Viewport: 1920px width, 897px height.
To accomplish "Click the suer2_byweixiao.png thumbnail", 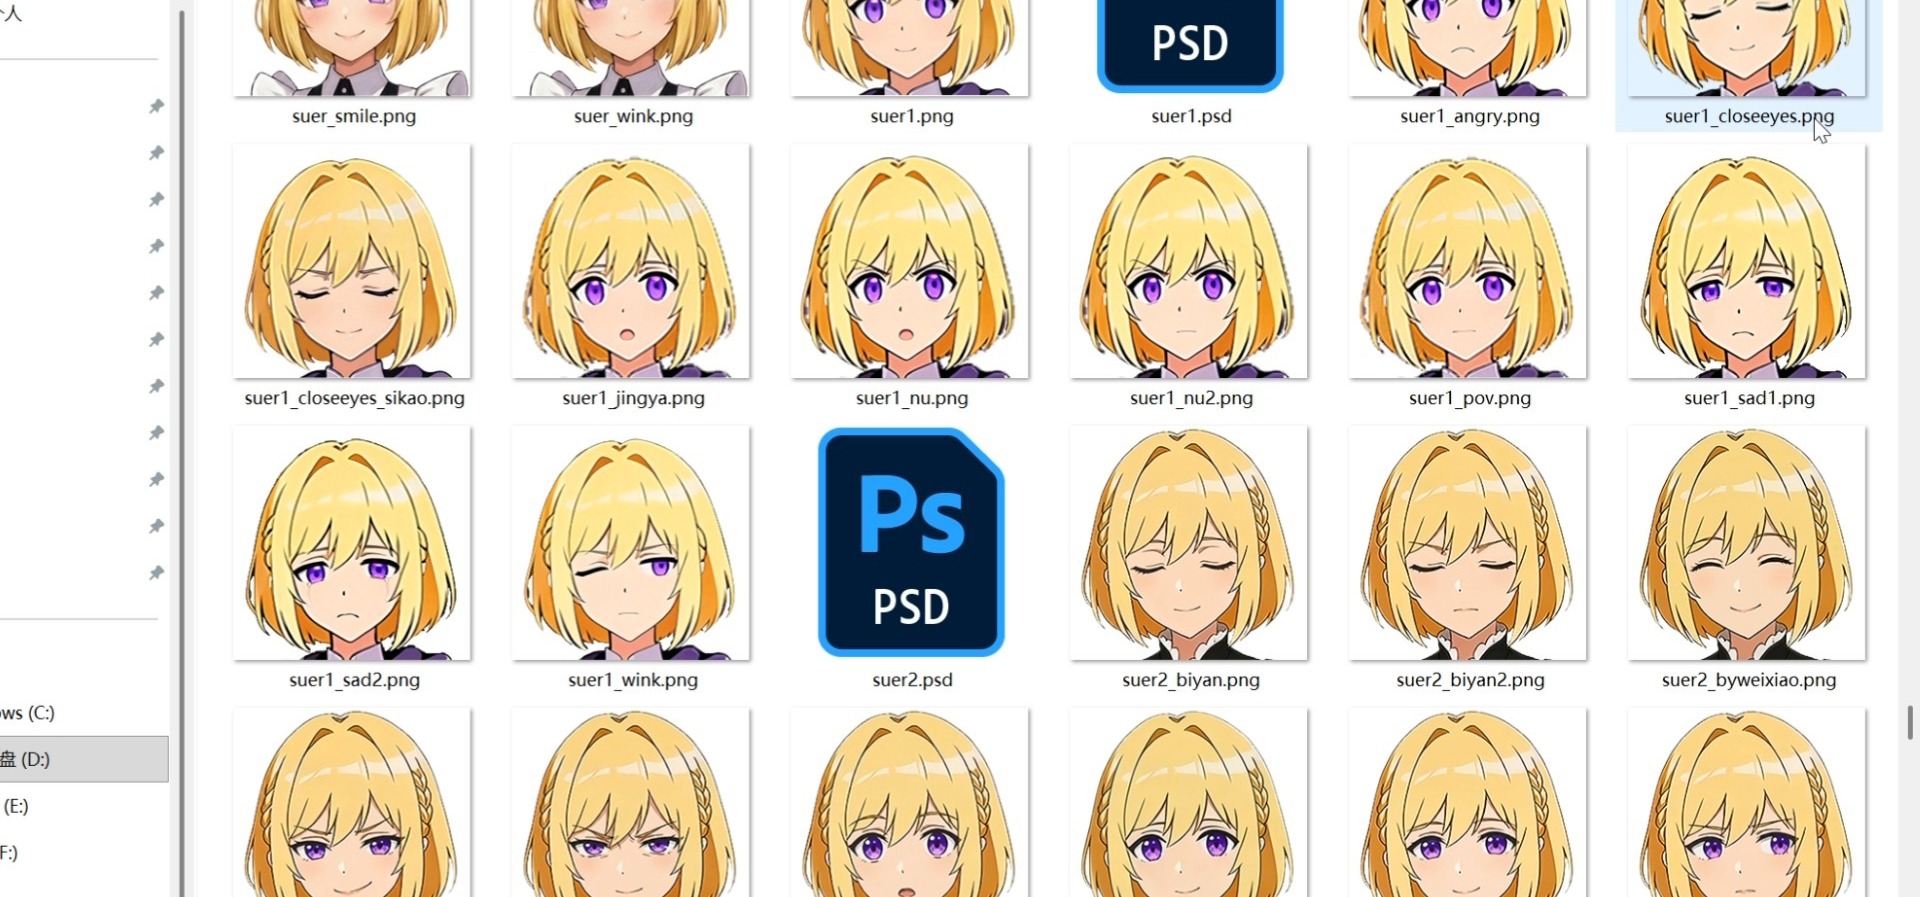I will [x=1747, y=544].
